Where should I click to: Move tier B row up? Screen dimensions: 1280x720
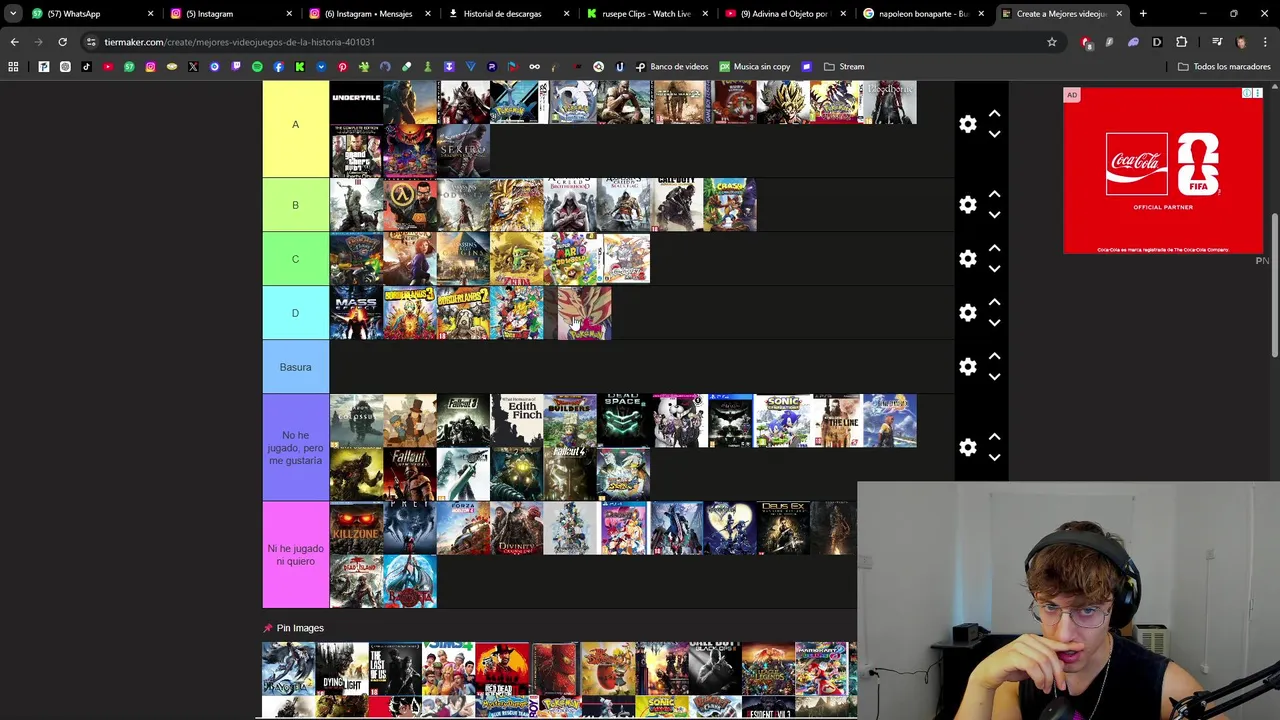[x=994, y=195]
